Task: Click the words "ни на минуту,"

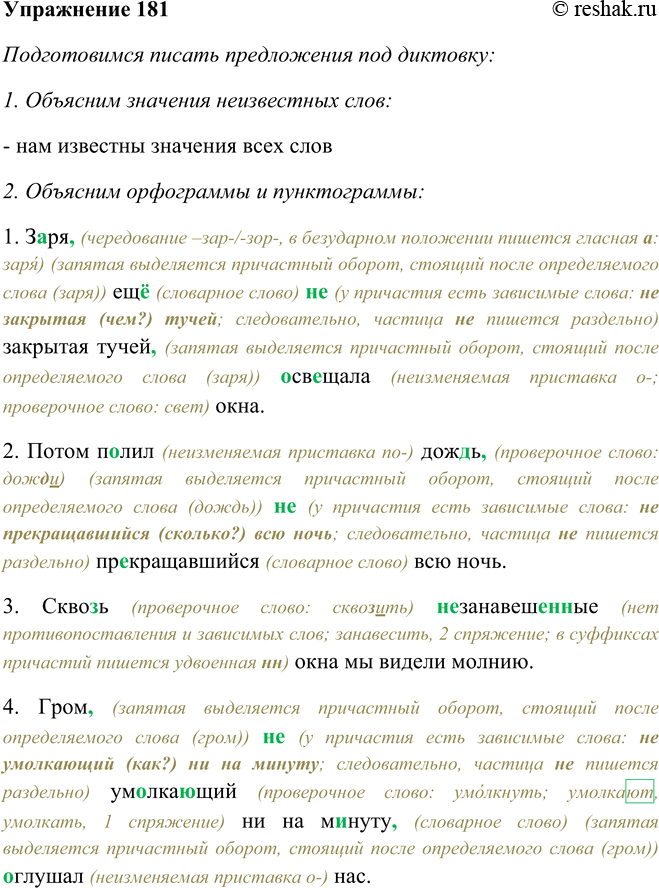Action: tap(319, 821)
